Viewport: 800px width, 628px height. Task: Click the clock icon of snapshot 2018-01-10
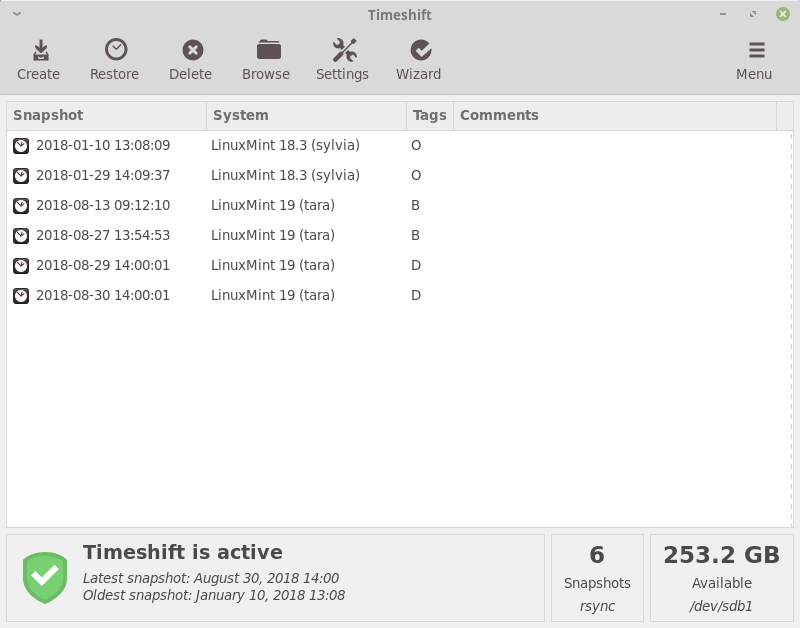tap(21, 146)
